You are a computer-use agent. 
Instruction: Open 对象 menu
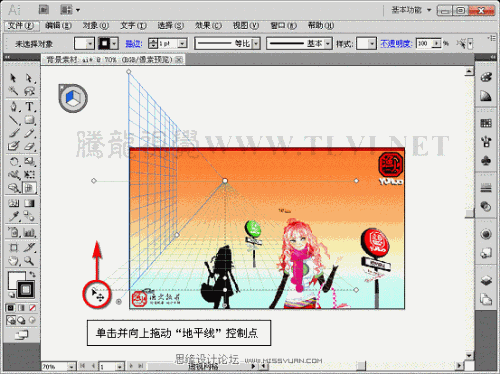coord(96,26)
